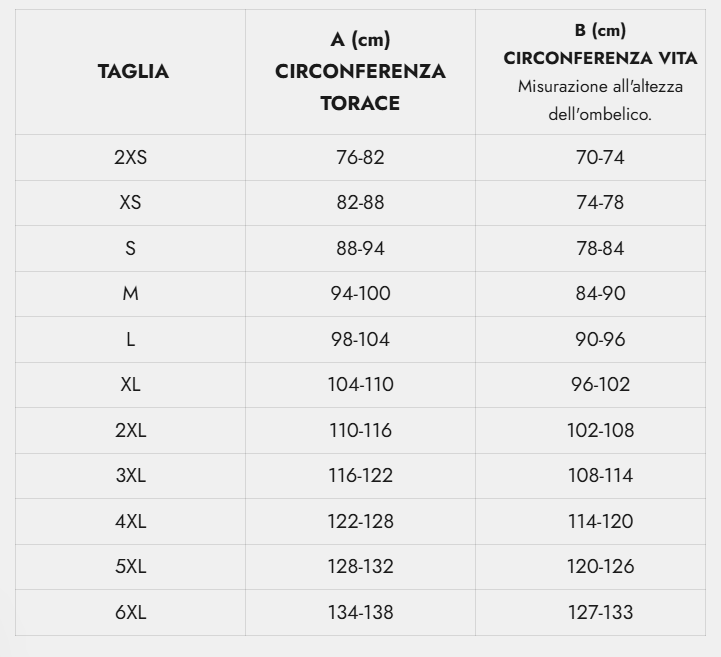Image resolution: width=721 pixels, height=657 pixels.
Task: Select size S in the table
Action: click(x=131, y=248)
